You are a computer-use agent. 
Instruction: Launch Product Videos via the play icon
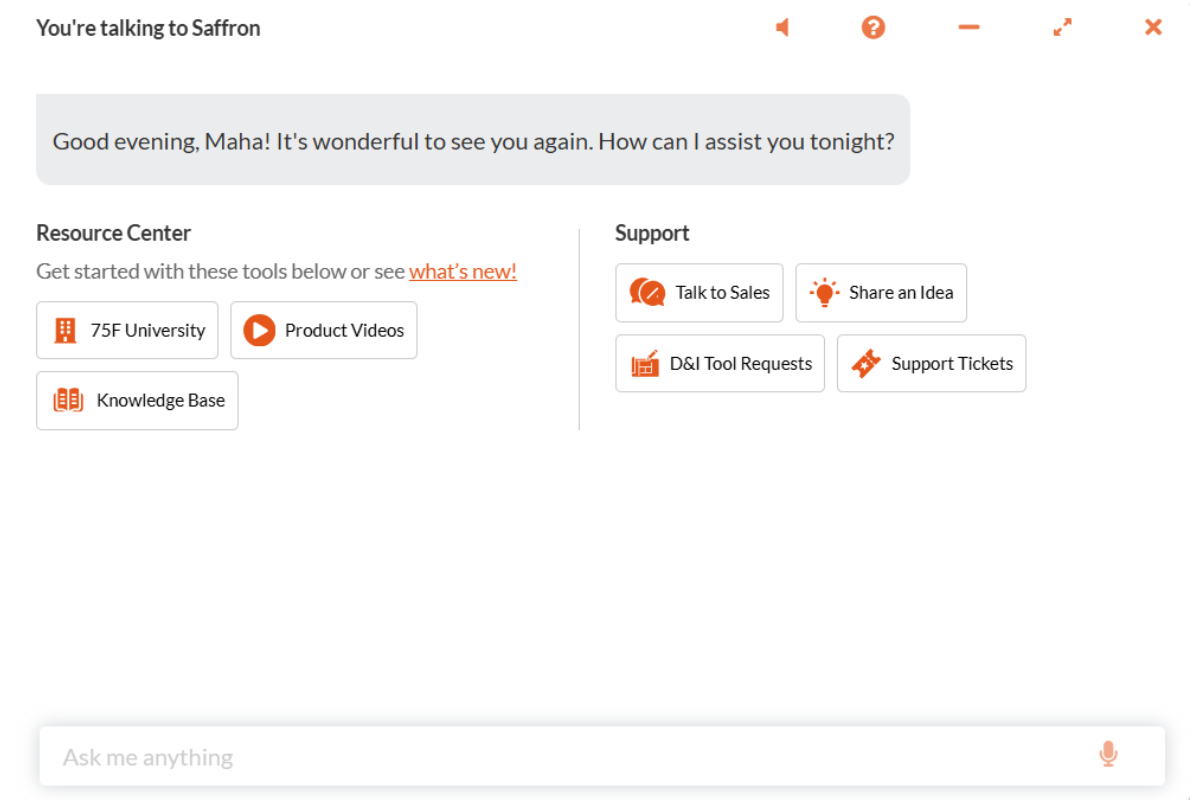pyautogui.click(x=259, y=331)
